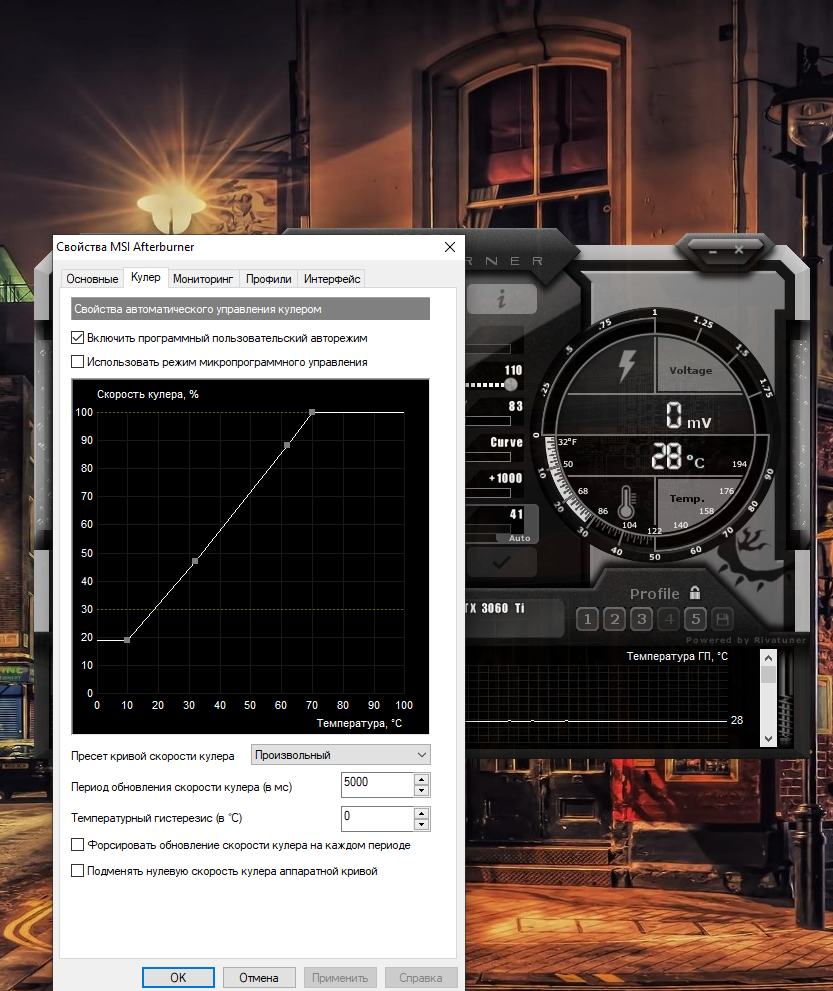Close the Afterburner main window
Image resolution: width=833 pixels, height=991 pixels.
point(739,250)
